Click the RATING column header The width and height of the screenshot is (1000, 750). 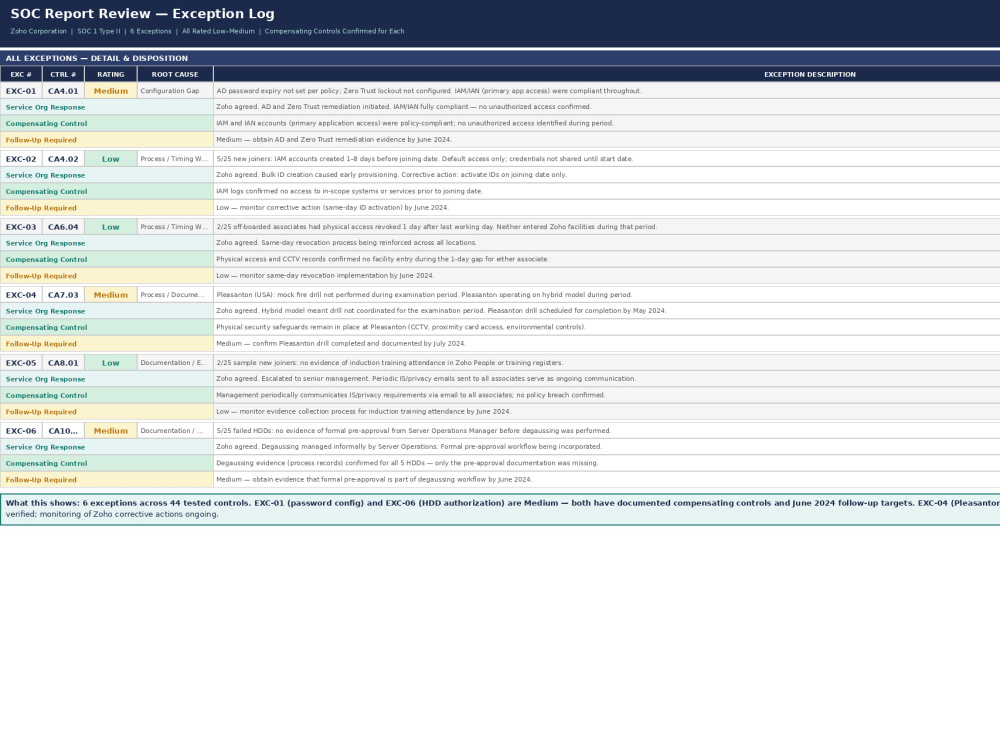[x=111, y=74]
